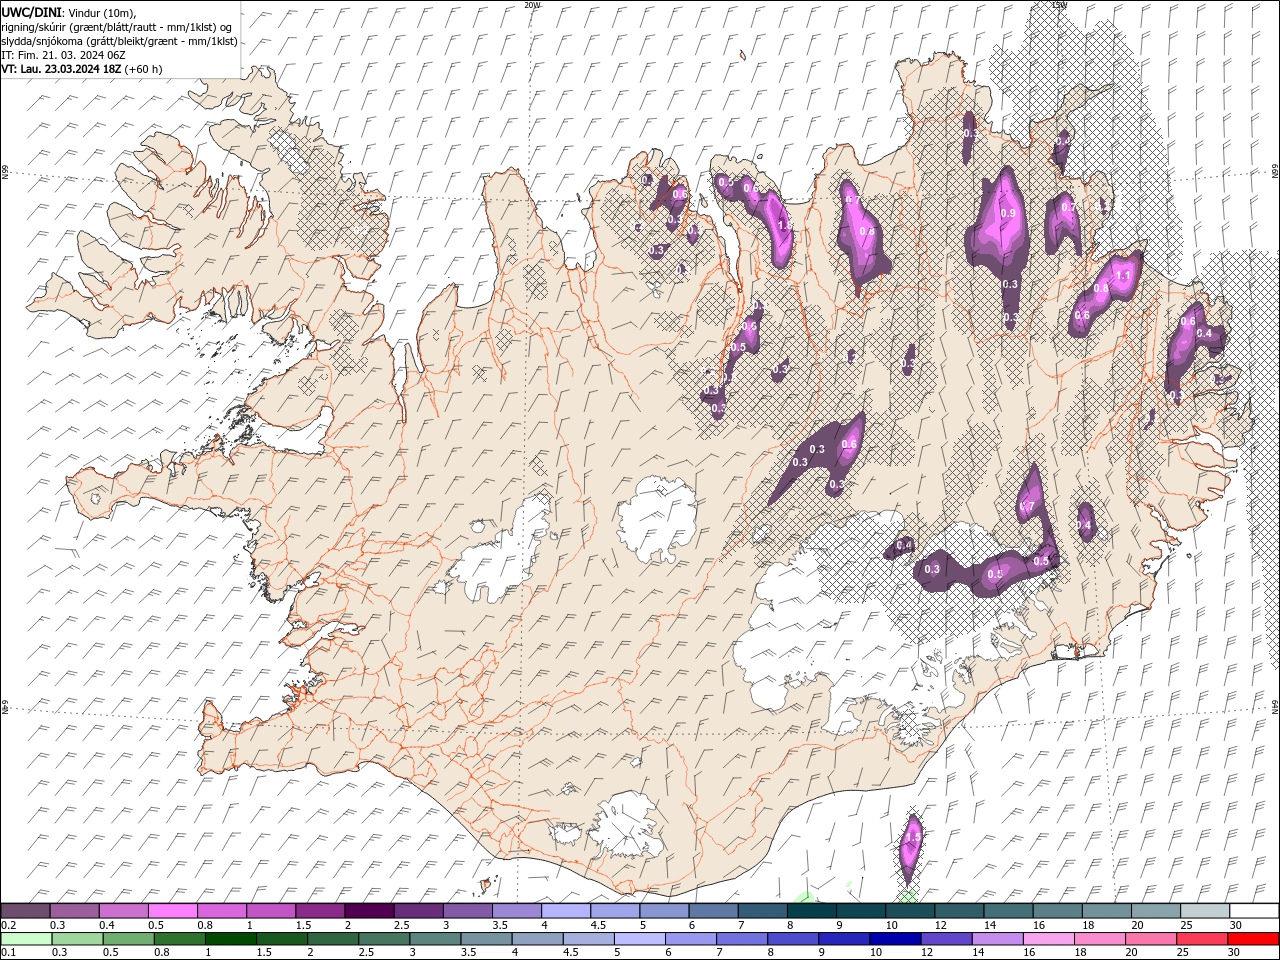Click the '1.5' value in the offshore purple patch
1280x960 pixels.
[x=911, y=838]
